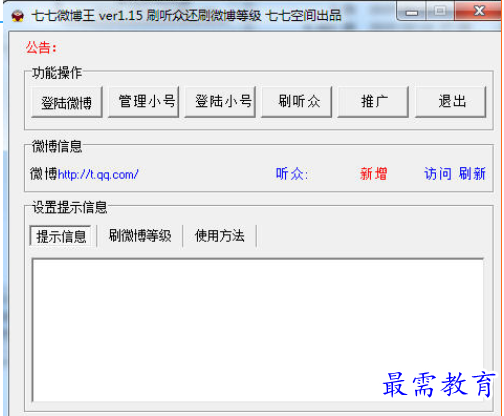Minimize the 七七微博王 window
The width and height of the screenshot is (504, 416).
tap(411, 12)
